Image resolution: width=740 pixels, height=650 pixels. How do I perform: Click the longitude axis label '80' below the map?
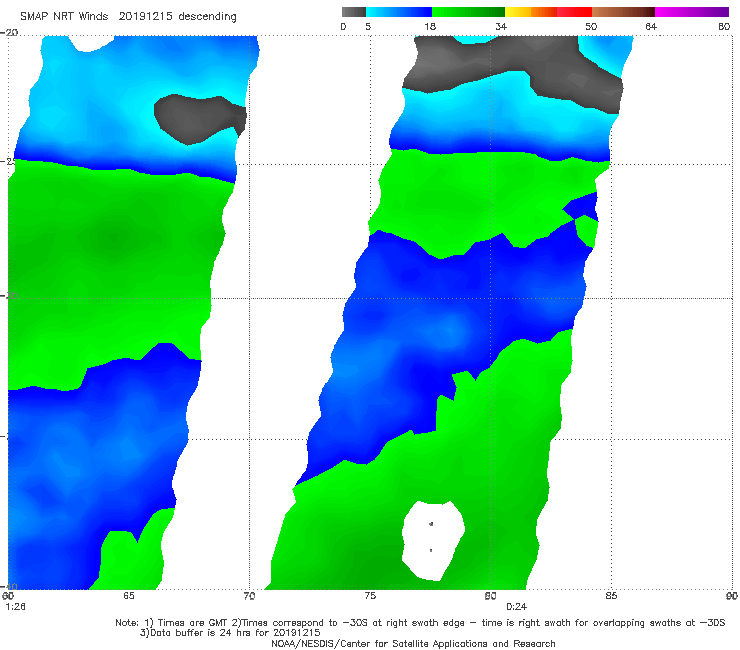tap(490, 596)
